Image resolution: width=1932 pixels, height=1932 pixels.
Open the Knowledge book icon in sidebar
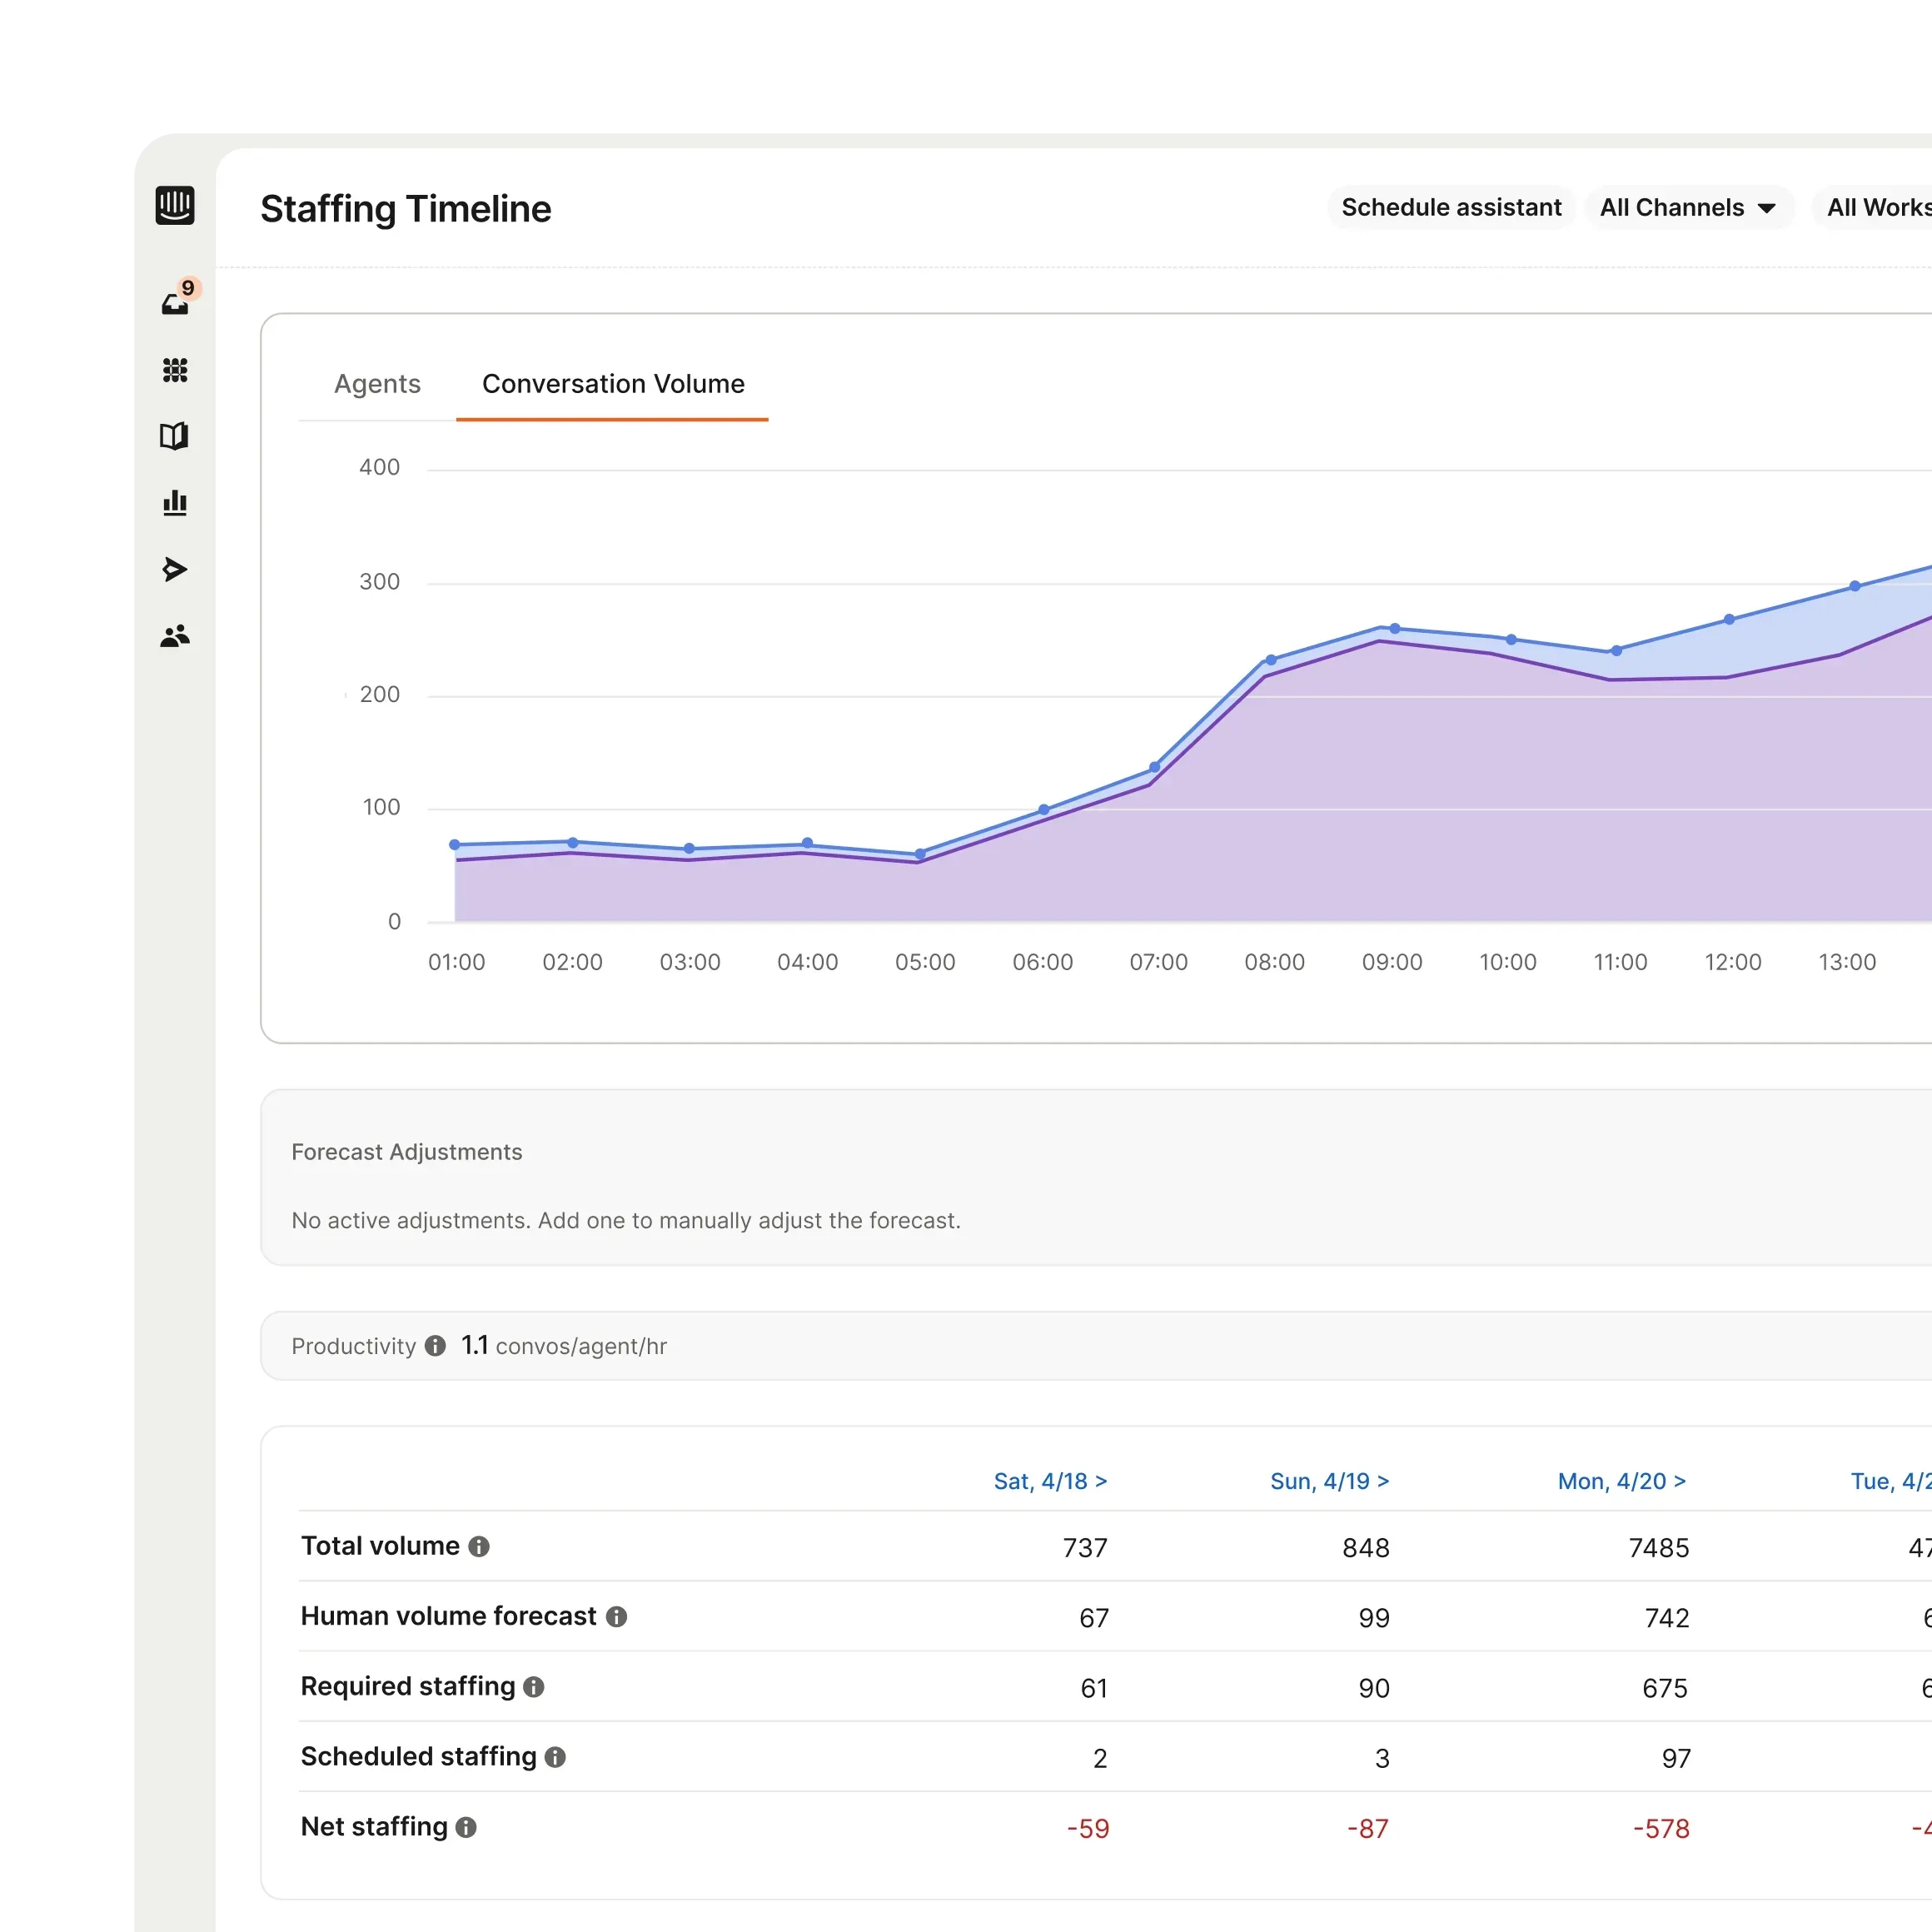(x=175, y=436)
